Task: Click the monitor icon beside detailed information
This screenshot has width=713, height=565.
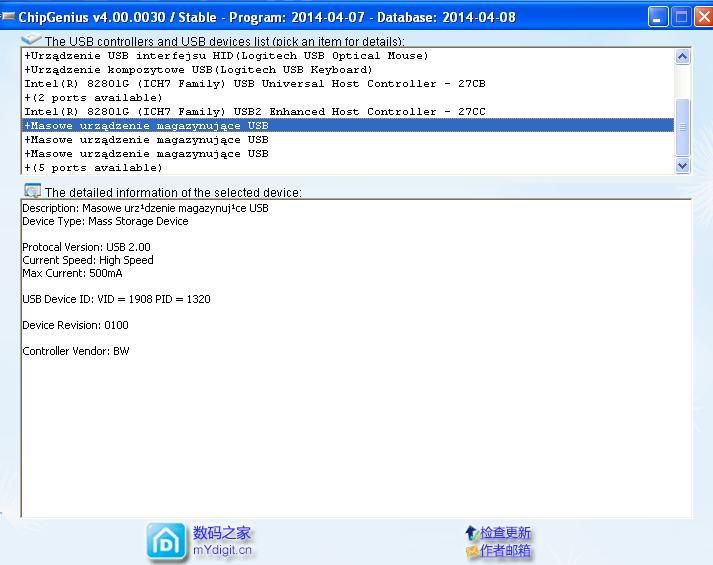Action: tap(32, 190)
